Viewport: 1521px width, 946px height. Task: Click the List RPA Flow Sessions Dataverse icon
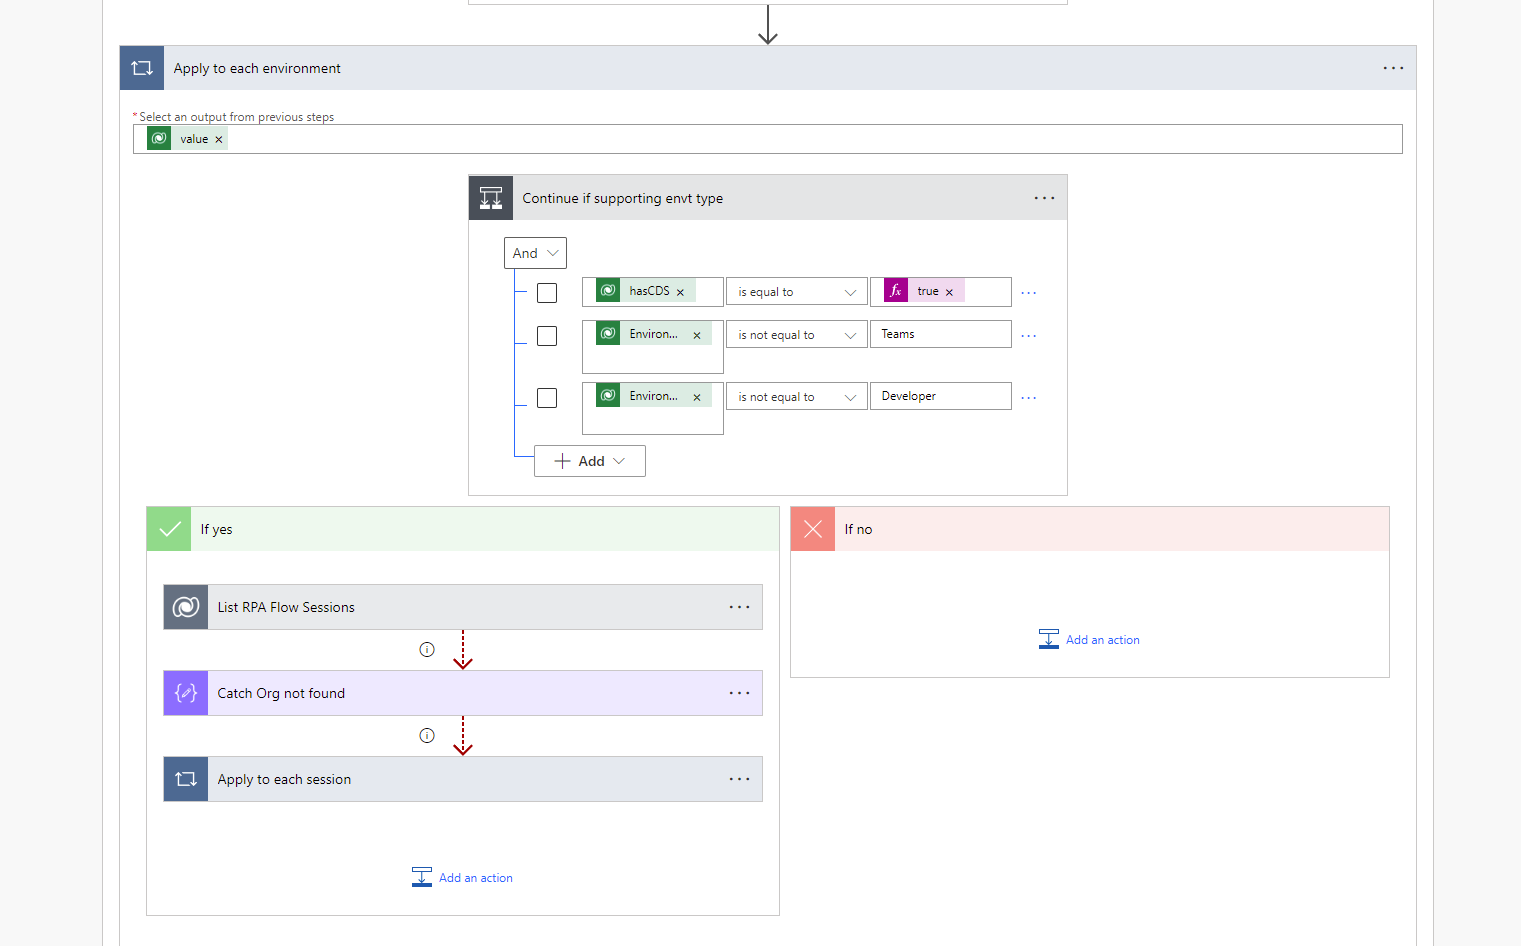coord(186,607)
